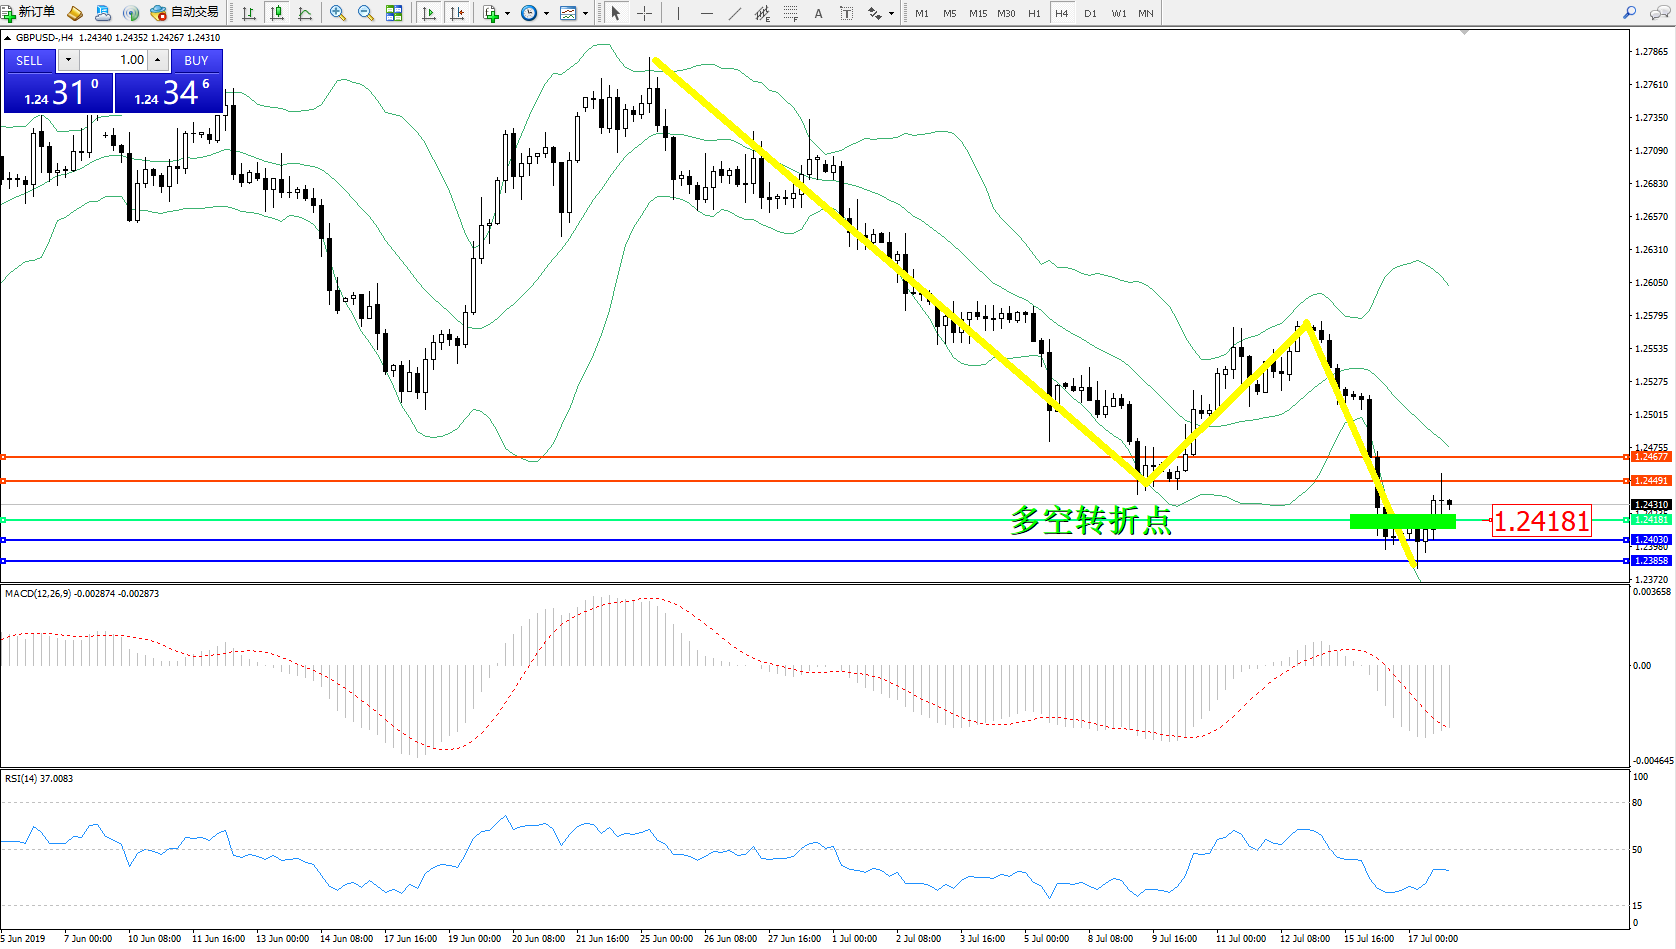
Task: Click the New Order (新订单) button
Action: click(x=28, y=13)
